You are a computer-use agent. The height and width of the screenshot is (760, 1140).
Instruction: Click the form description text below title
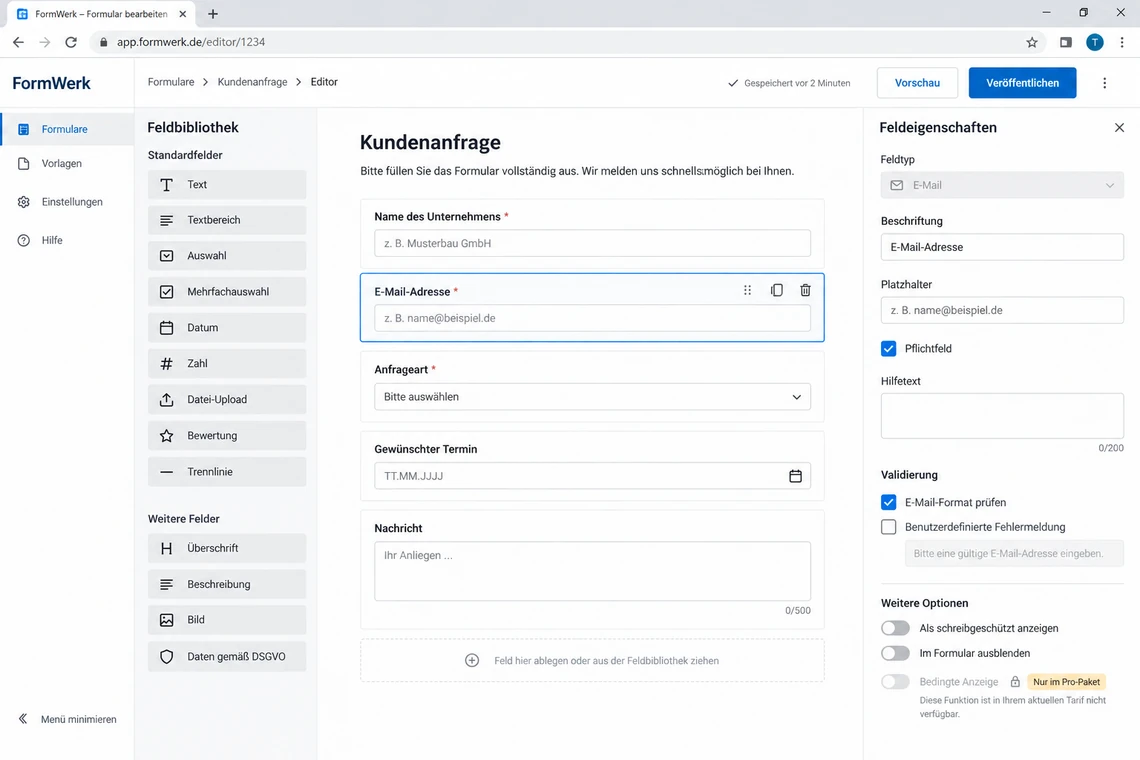[x=577, y=172]
